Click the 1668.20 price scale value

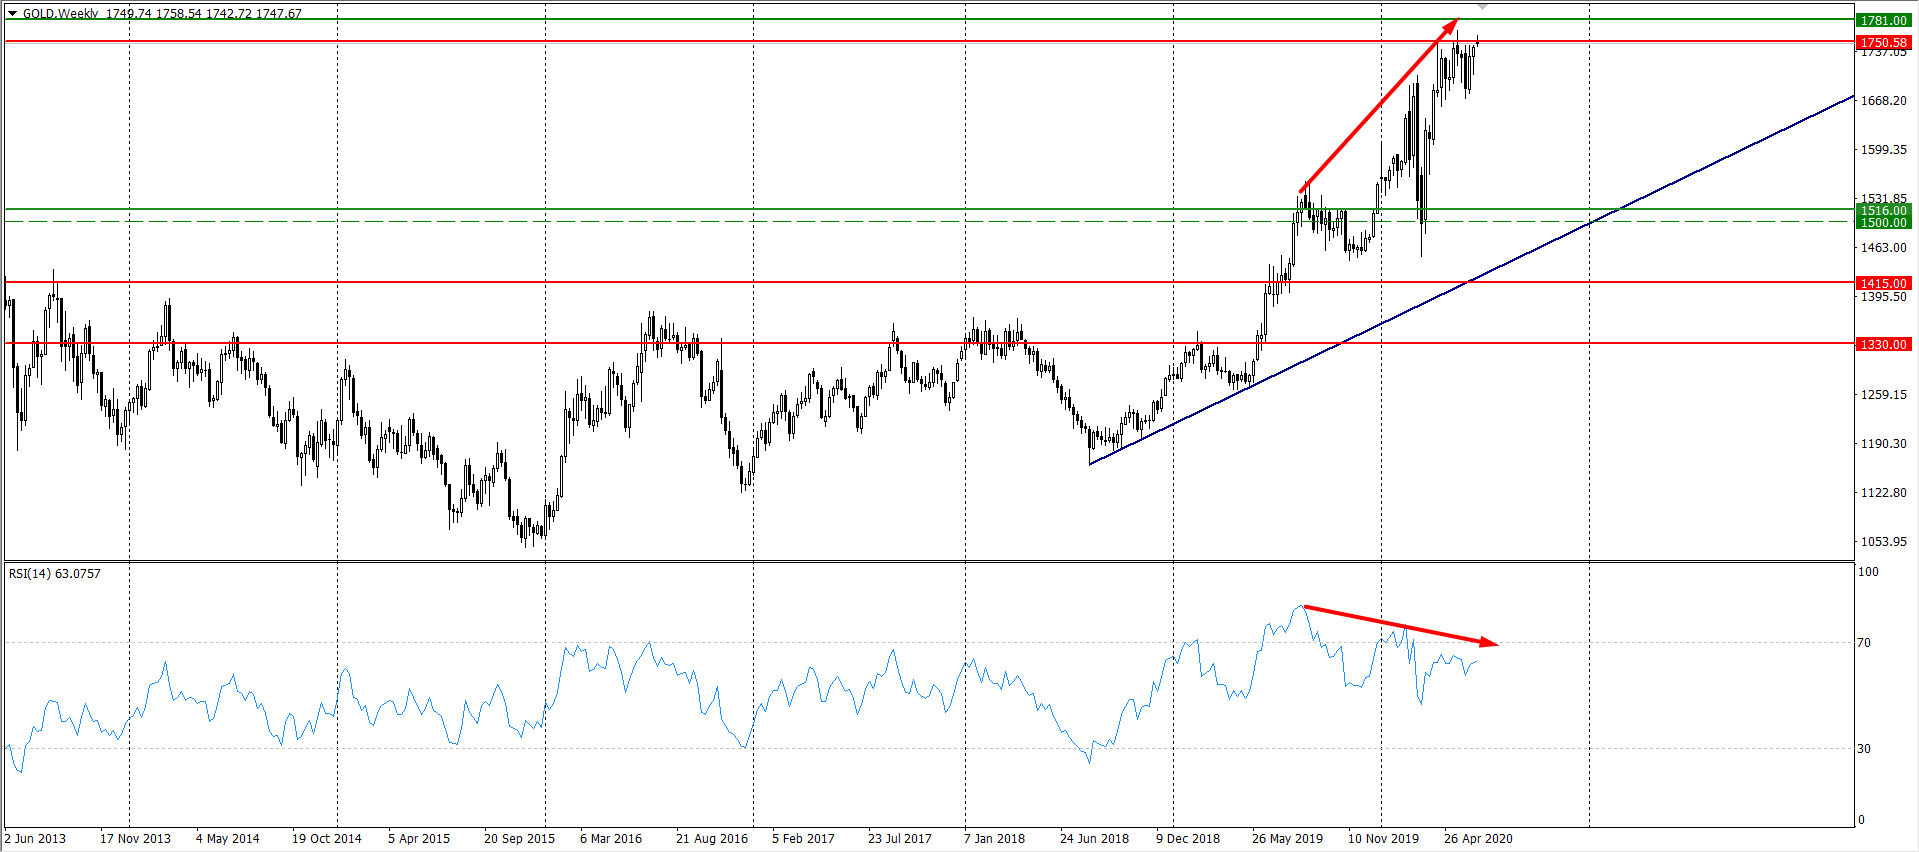(x=1883, y=101)
